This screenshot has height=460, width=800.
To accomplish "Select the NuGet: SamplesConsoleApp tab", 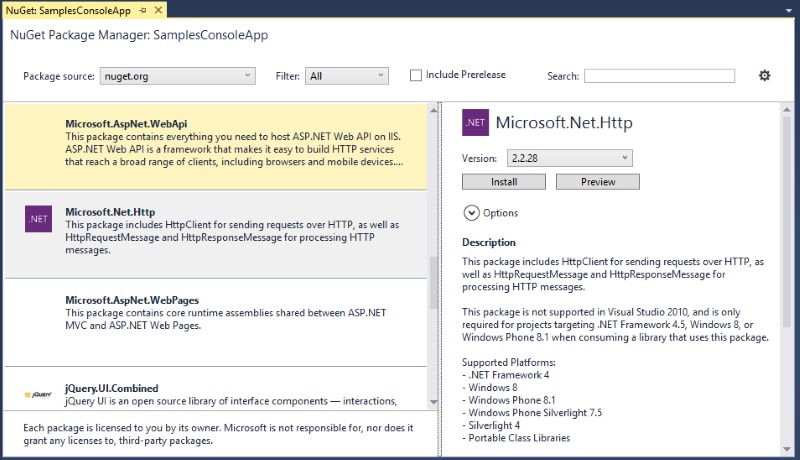I will point(69,9).
